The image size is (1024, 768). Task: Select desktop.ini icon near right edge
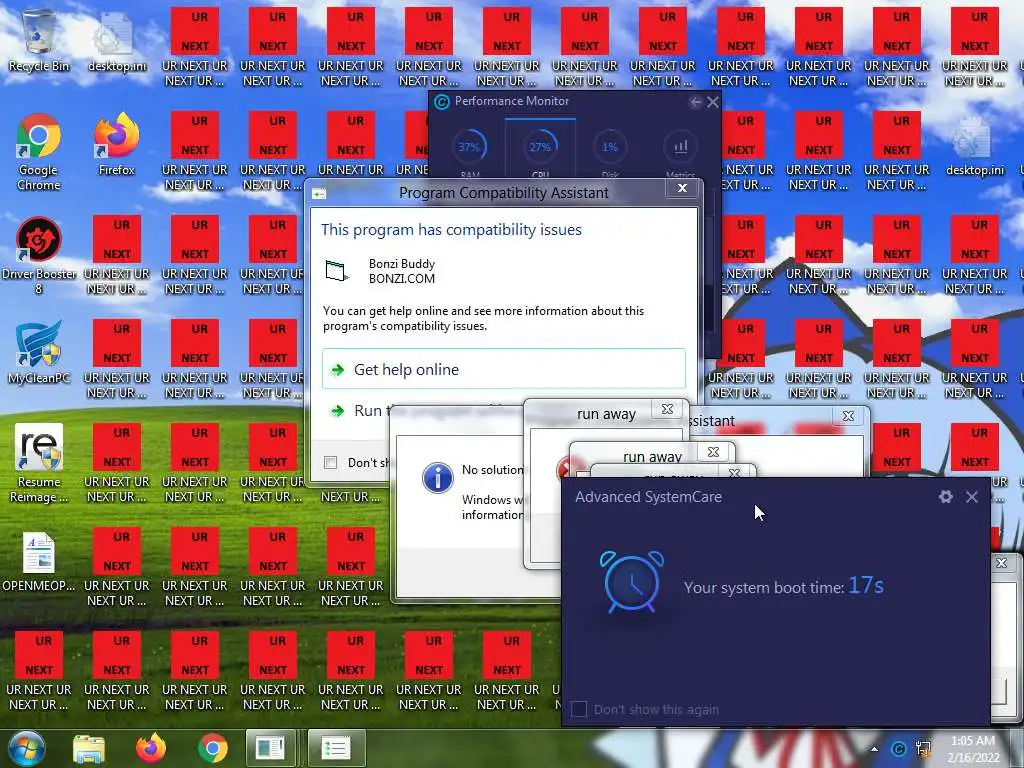(974, 145)
